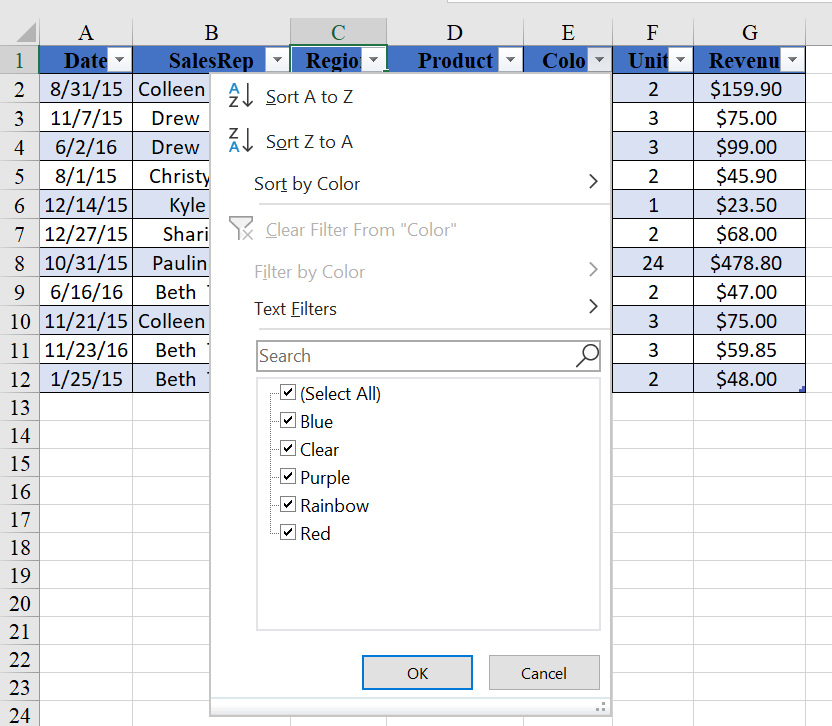The height and width of the screenshot is (726, 832).
Task: Click the Clear Filter funnel icon
Action: coord(241,229)
